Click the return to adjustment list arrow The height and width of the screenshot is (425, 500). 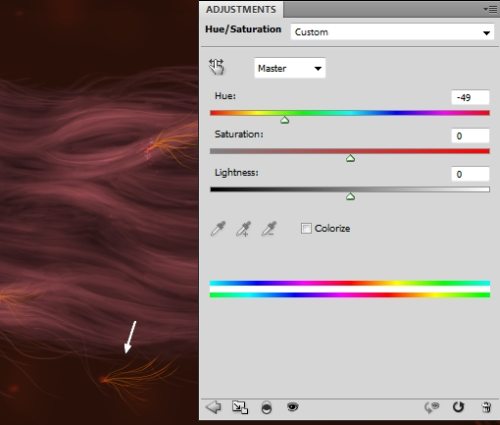click(214, 407)
